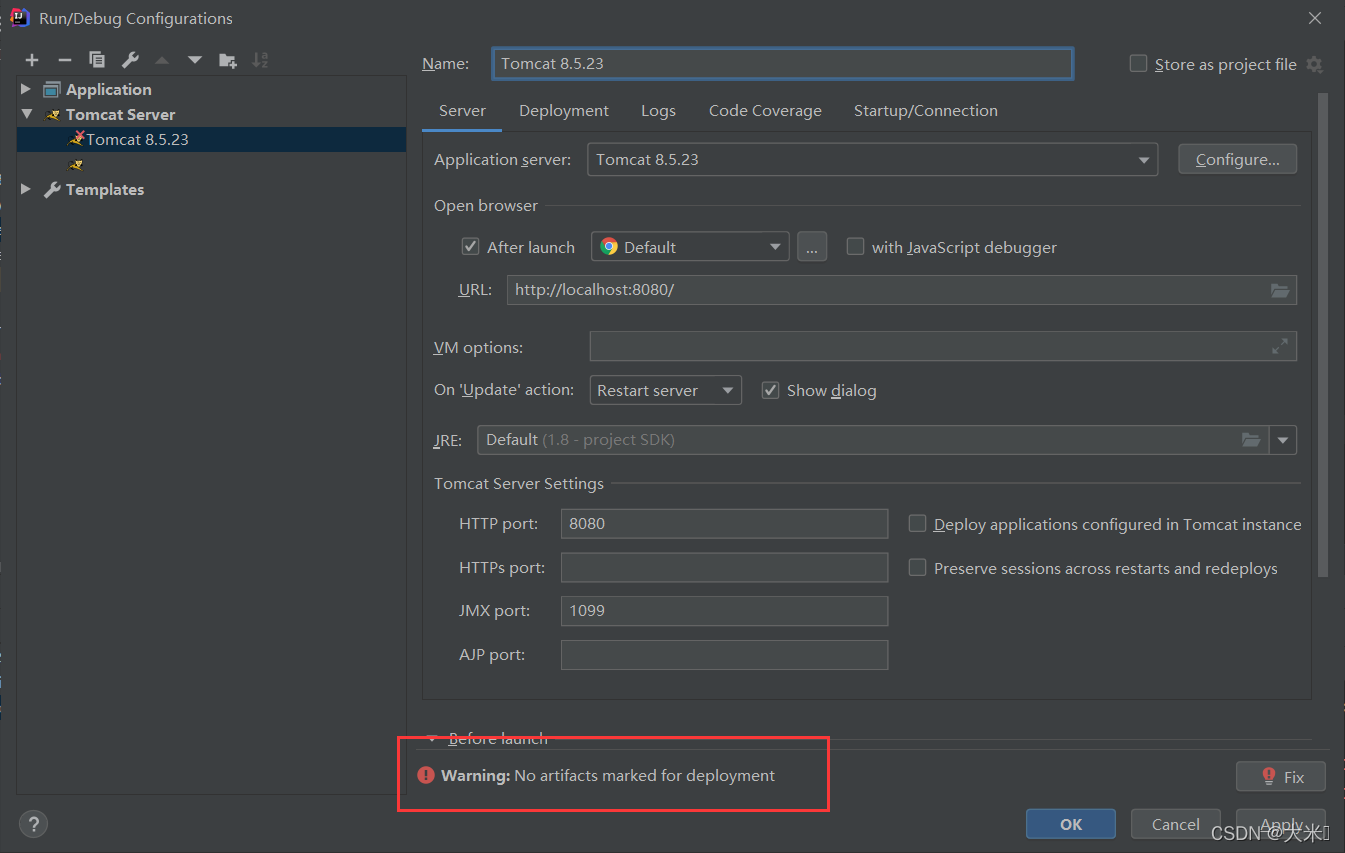Click the Apply button
This screenshot has width=1345, height=853.
click(1281, 824)
